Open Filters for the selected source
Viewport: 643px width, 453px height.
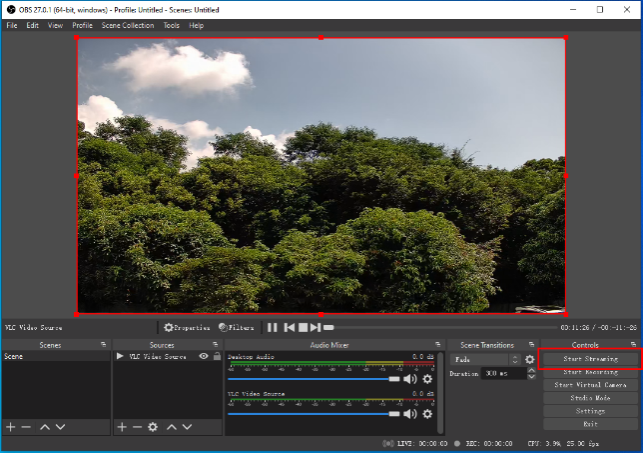point(236,327)
